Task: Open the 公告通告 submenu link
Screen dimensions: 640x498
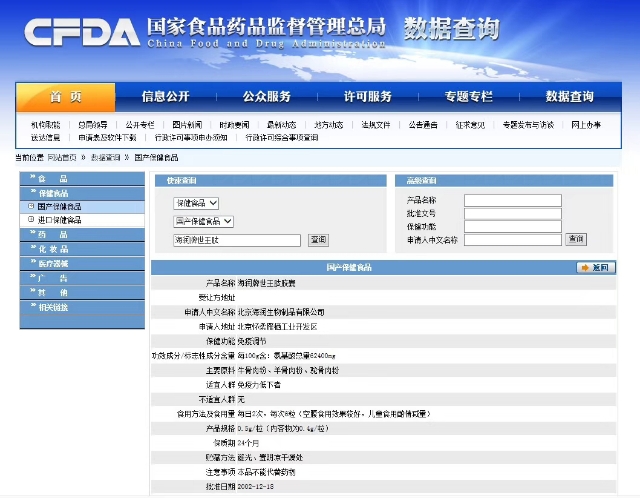Action: [x=423, y=125]
